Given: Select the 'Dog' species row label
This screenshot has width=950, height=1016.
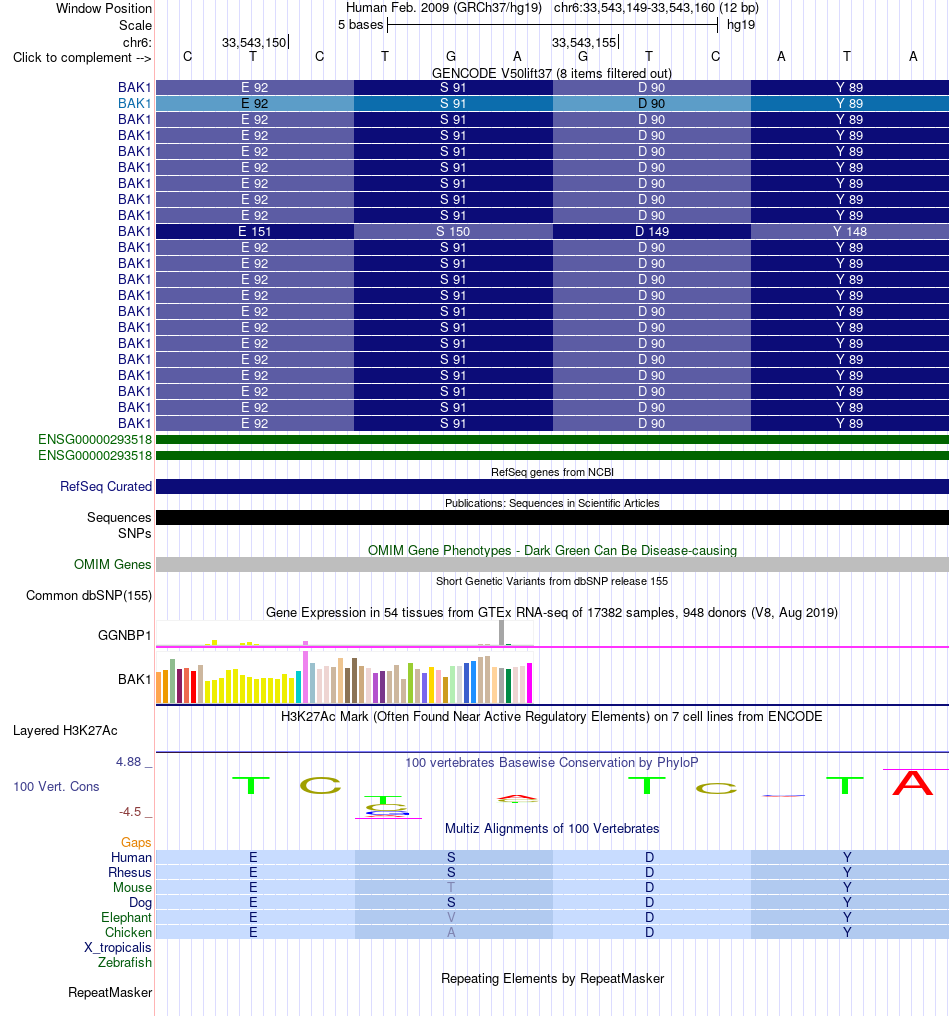Looking at the screenshot, I should [x=140, y=903].
